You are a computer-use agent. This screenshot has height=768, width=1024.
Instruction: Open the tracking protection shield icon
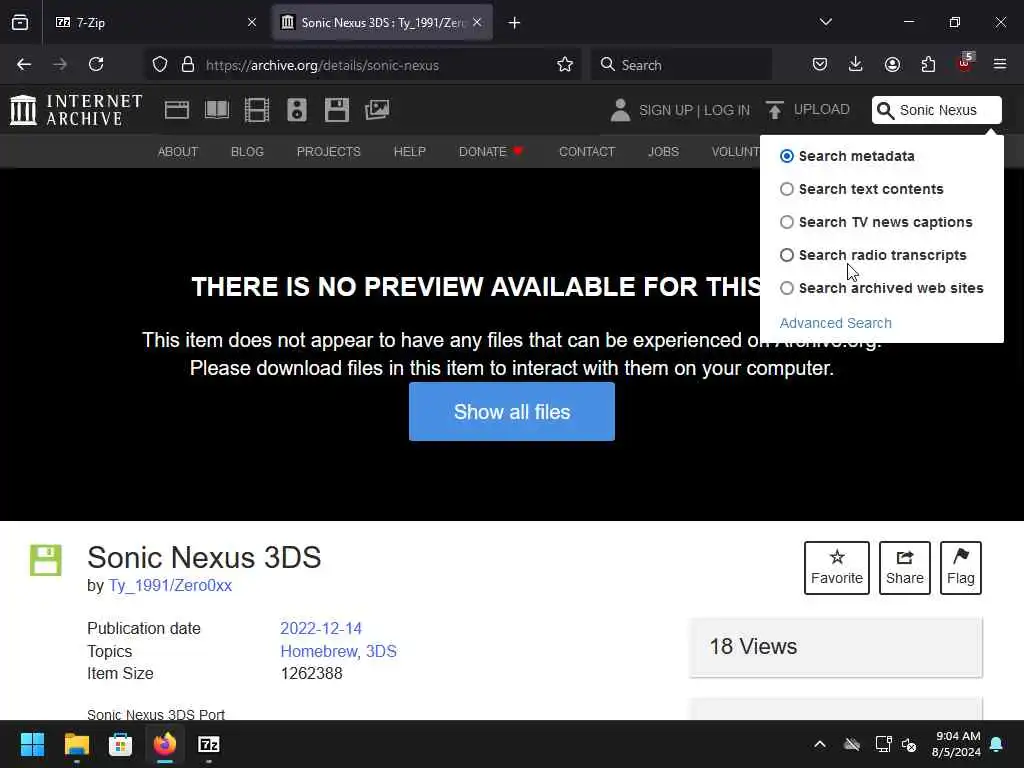pyautogui.click(x=160, y=65)
